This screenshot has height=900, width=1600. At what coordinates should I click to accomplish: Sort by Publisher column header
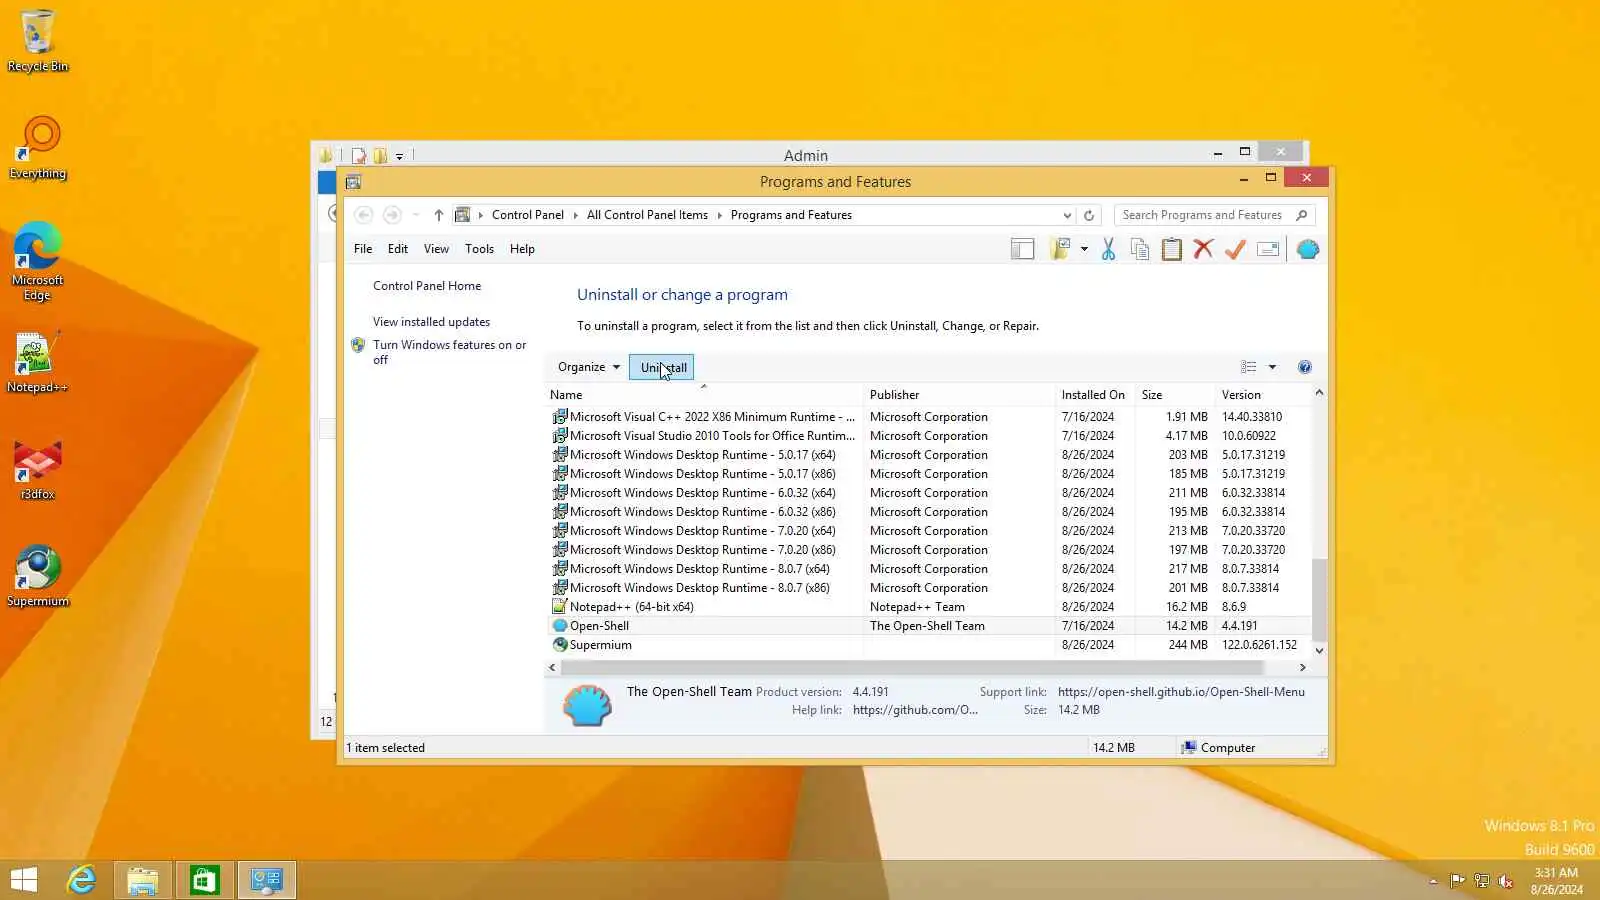click(x=959, y=395)
